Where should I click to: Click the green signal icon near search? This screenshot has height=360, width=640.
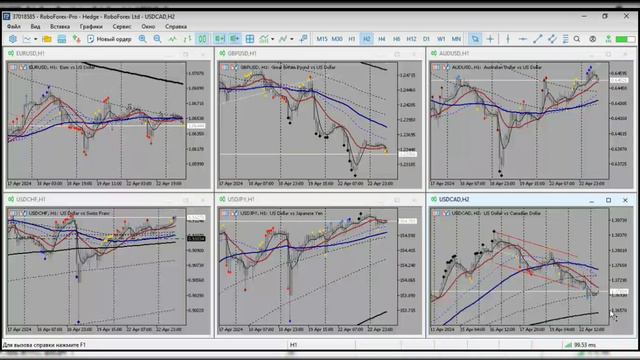608,39
